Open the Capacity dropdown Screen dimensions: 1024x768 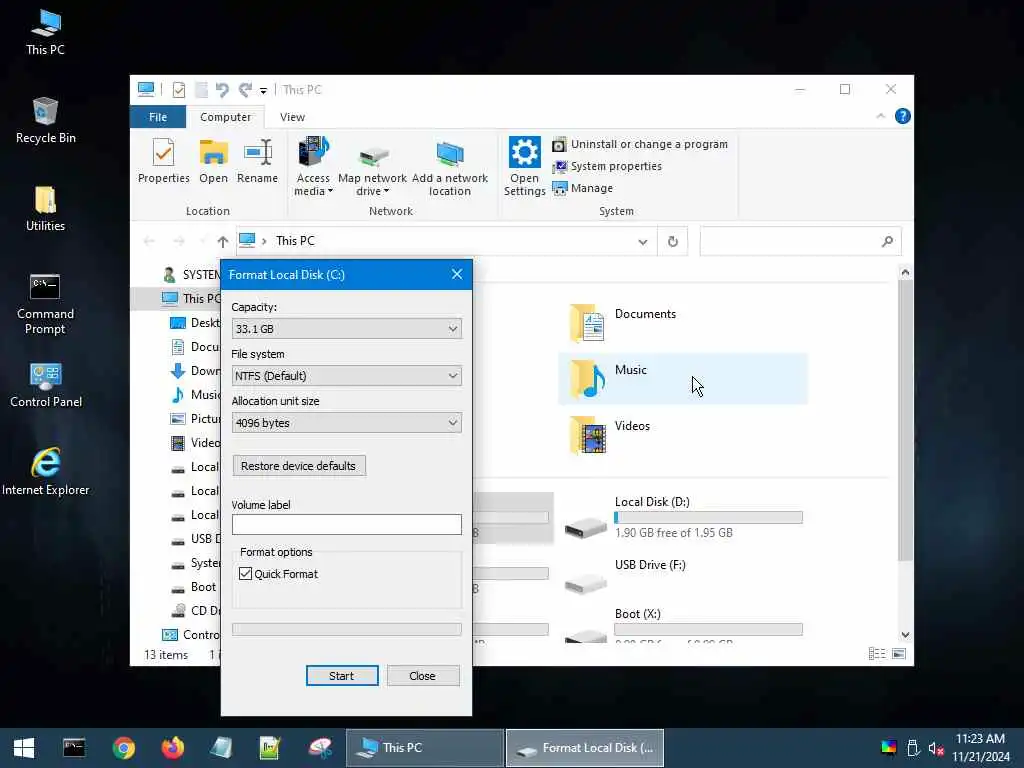(x=346, y=328)
